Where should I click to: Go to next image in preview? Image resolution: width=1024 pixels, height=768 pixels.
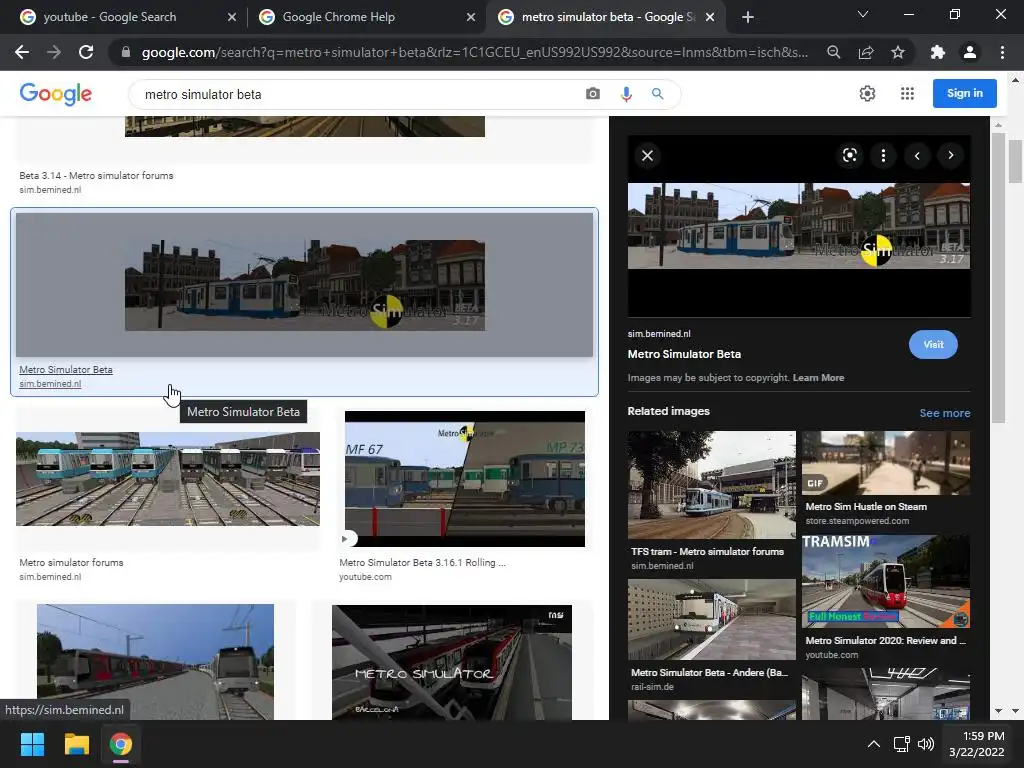(x=950, y=155)
